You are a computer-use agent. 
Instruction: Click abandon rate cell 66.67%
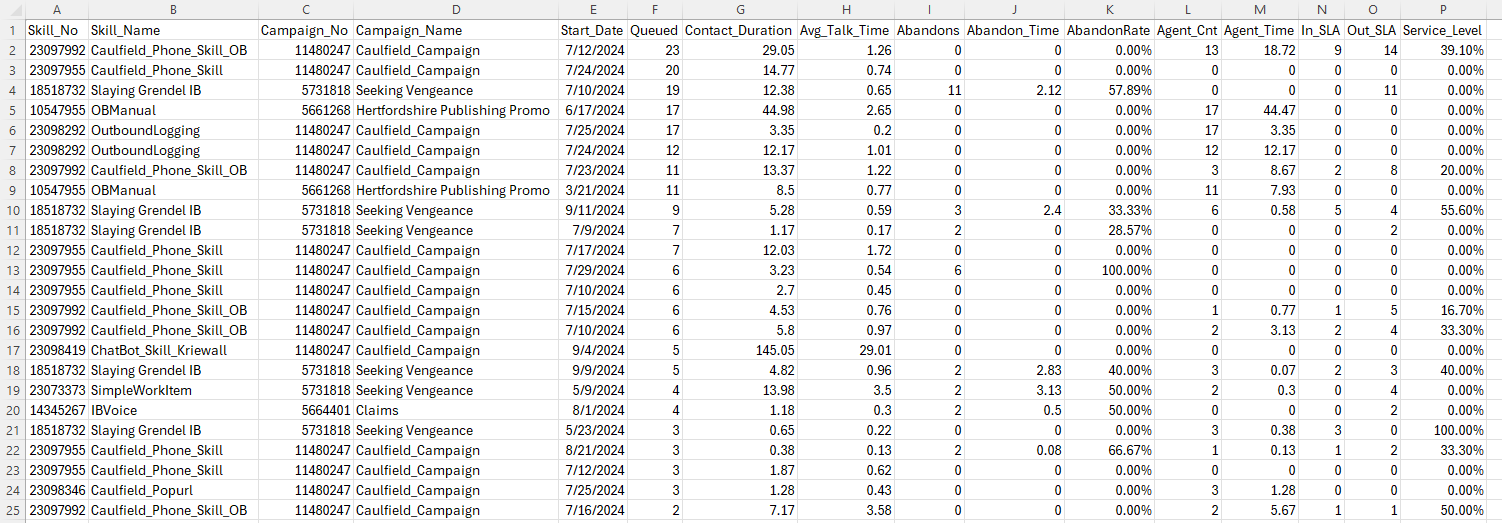(x=1109, y=450)
